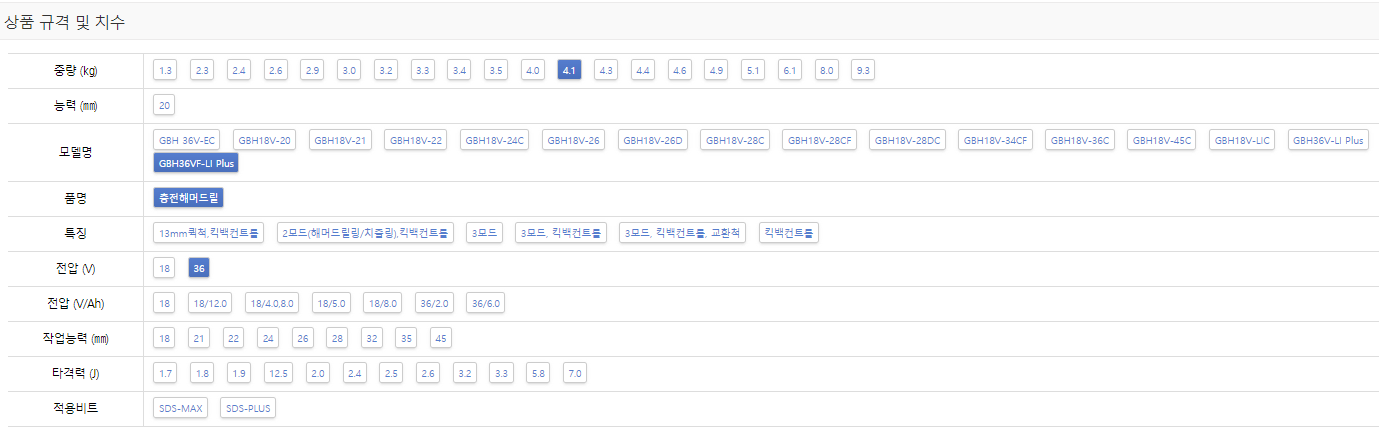The image size is (1379, 427).
Task: Select 28 in 작업능력 (mm)
Action: 337,339
